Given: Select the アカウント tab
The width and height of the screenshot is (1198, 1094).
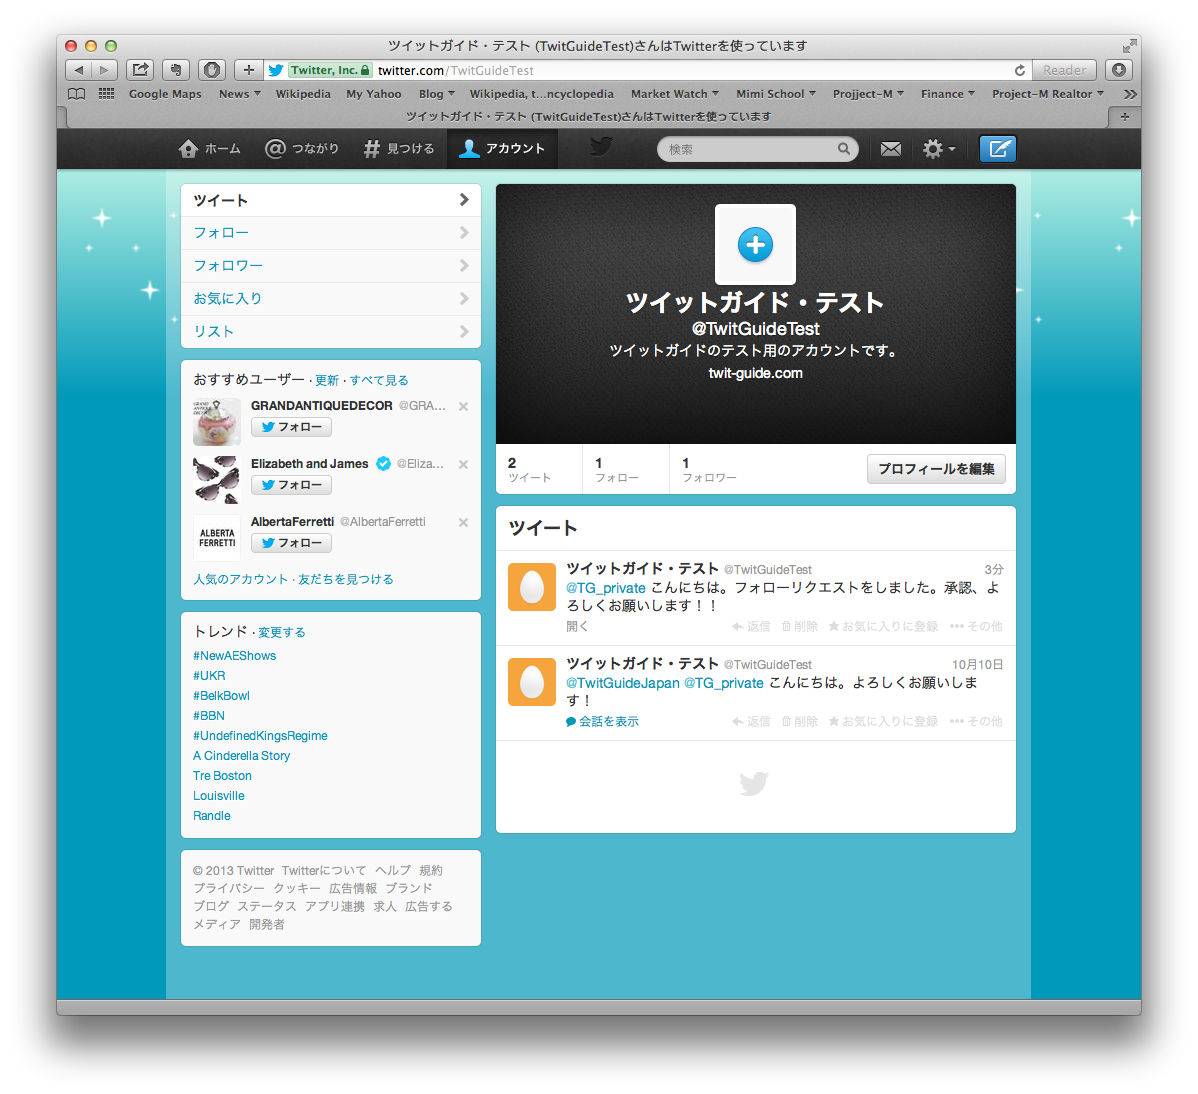Looking at the screenshot, I should pyautogui.click(x=502, y=149).
